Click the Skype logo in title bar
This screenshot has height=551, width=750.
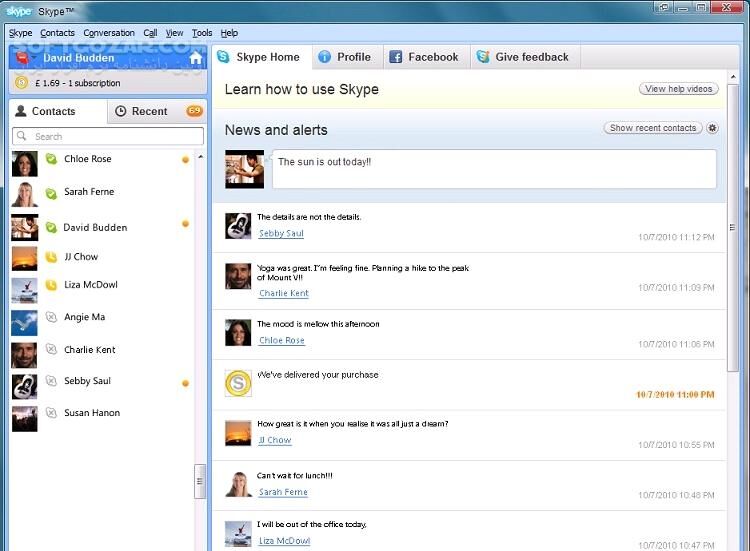pos(19,11)
